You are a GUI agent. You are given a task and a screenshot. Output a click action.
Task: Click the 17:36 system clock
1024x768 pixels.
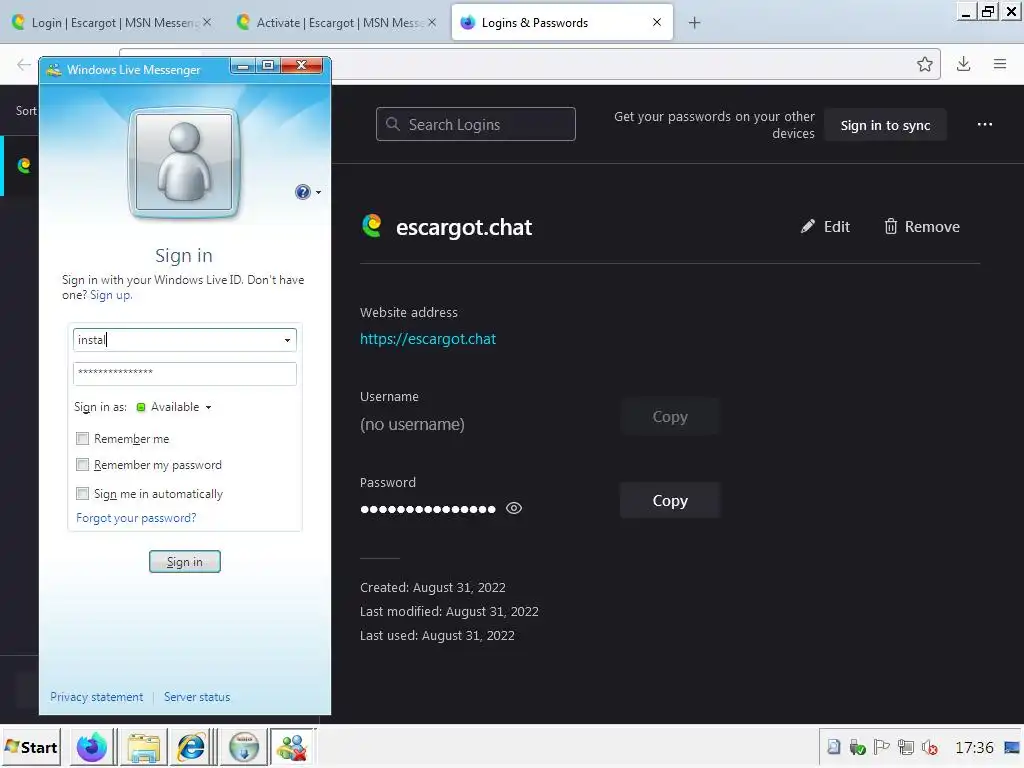click(974, 747)
